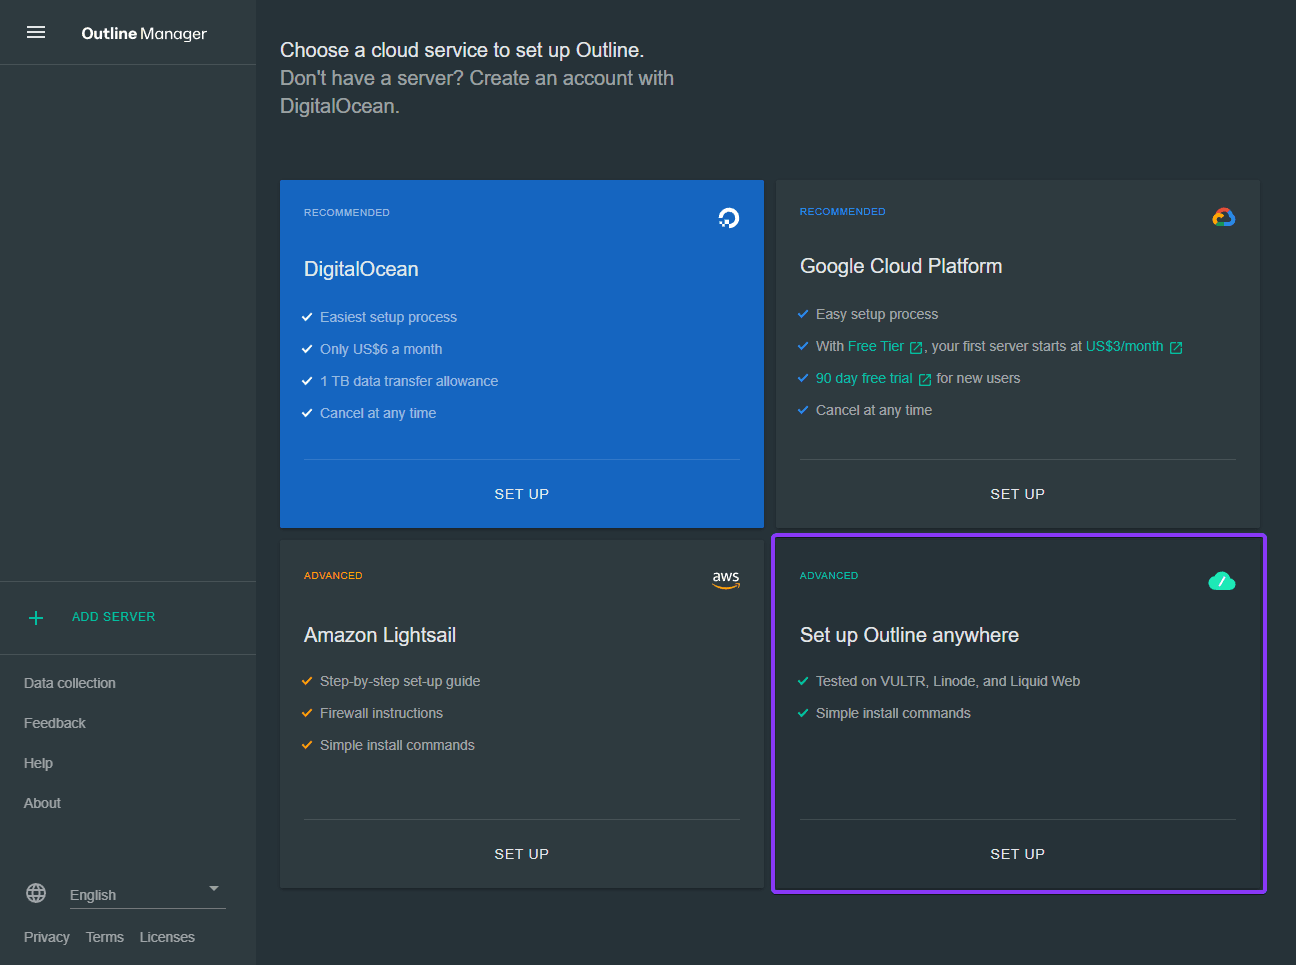The height and width of the screenshot is (965, 1296).
Task: Click the plus icon beside Add Server
Action: (x=36, y=618)
